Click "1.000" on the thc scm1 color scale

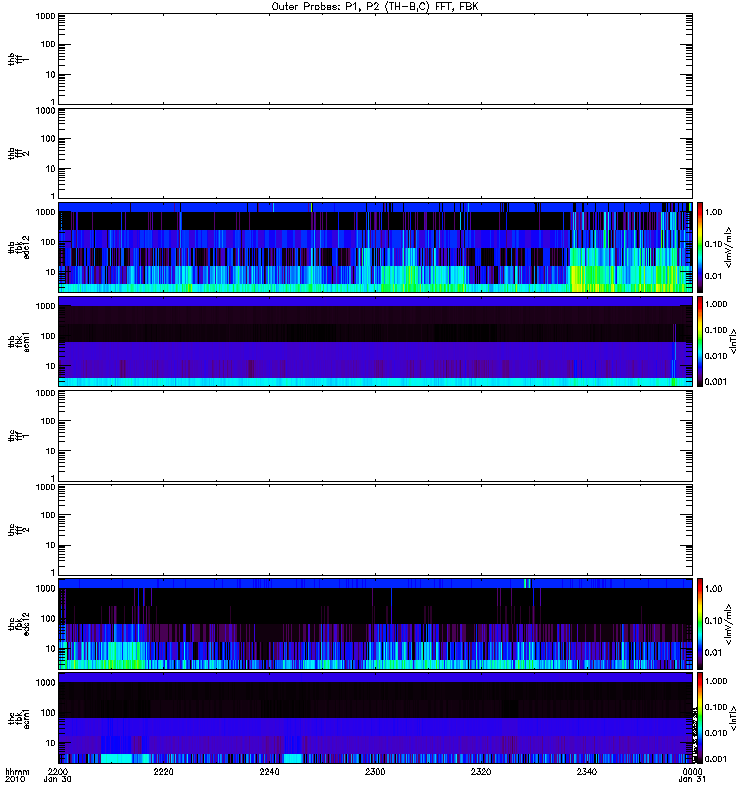tap(715, 681)
